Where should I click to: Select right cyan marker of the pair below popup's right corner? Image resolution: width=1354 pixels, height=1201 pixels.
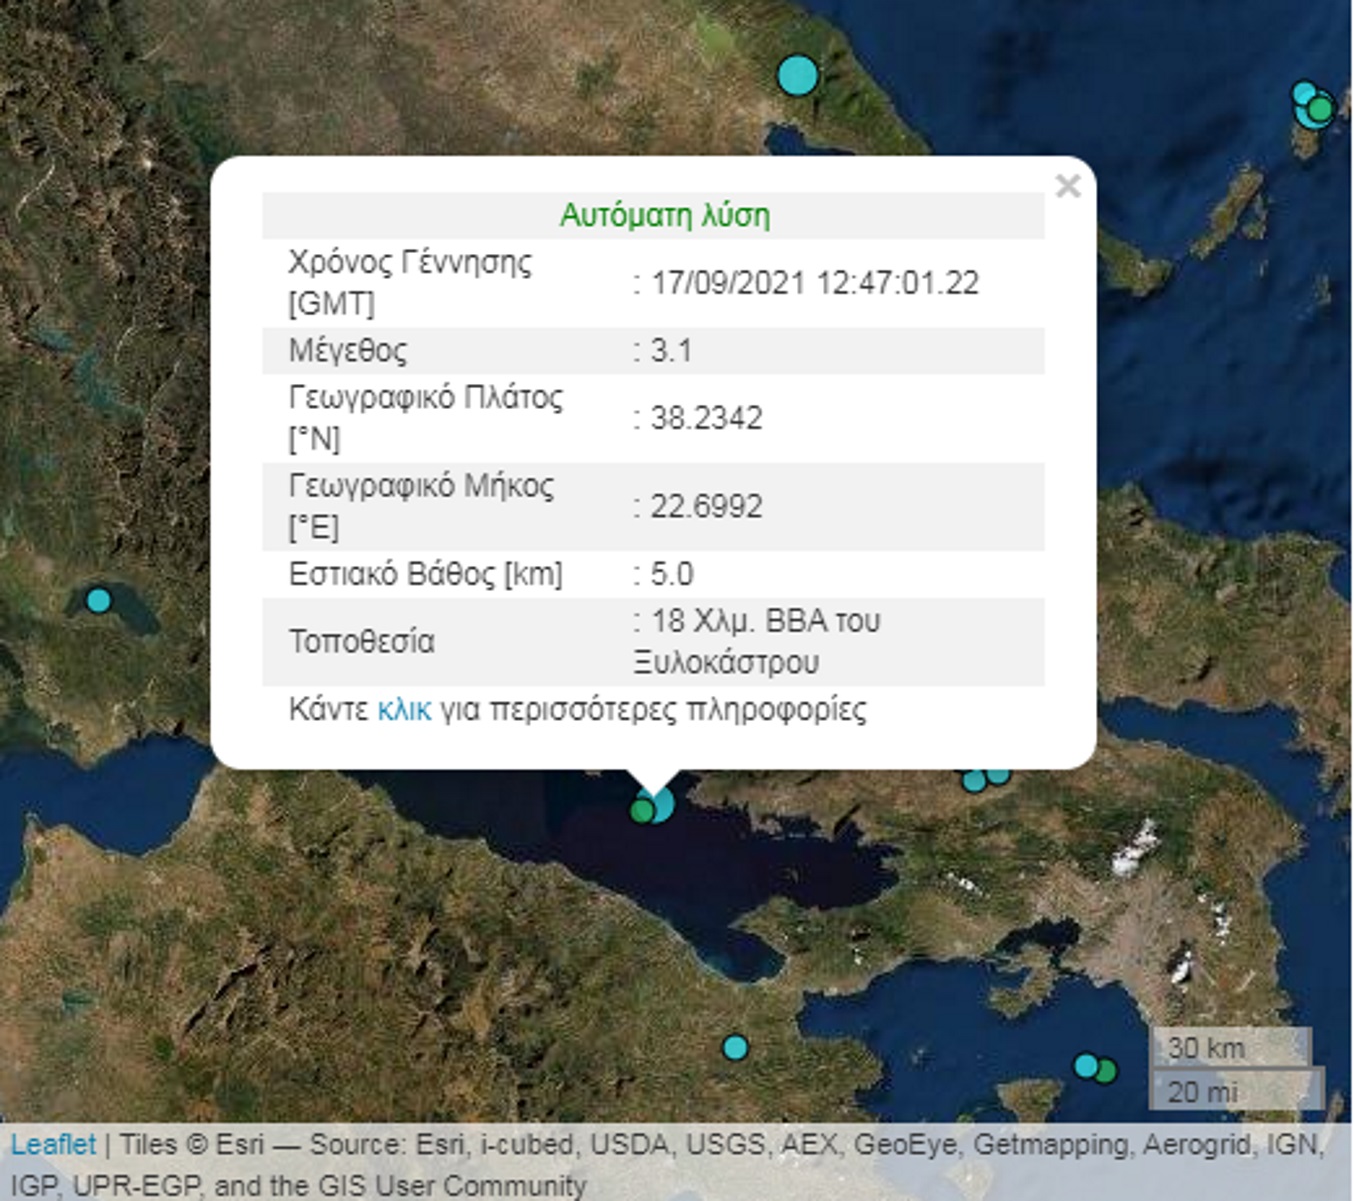coord(999,775)
